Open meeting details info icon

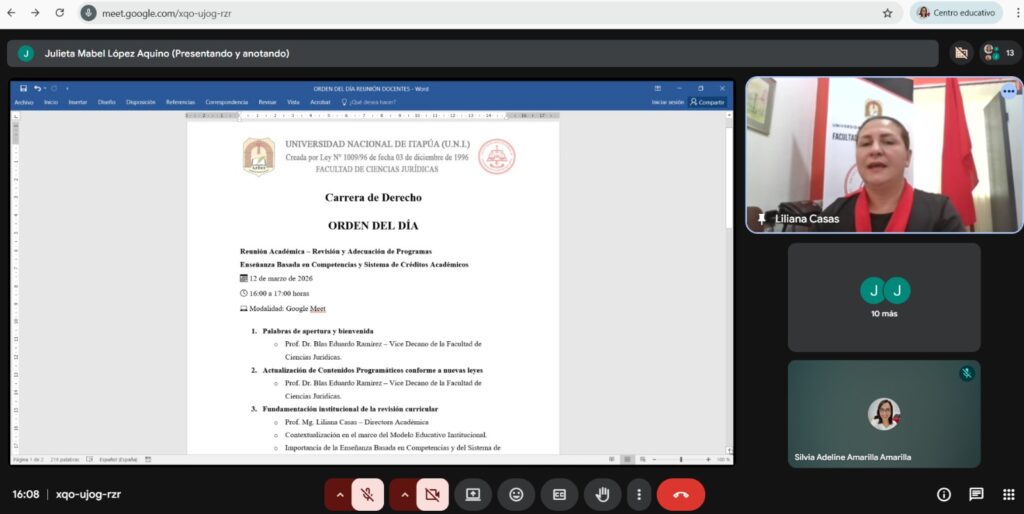pos(943,494)
